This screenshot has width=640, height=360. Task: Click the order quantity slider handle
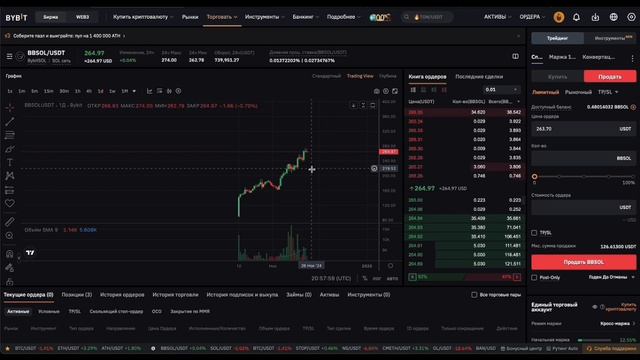tap(534, 176)
